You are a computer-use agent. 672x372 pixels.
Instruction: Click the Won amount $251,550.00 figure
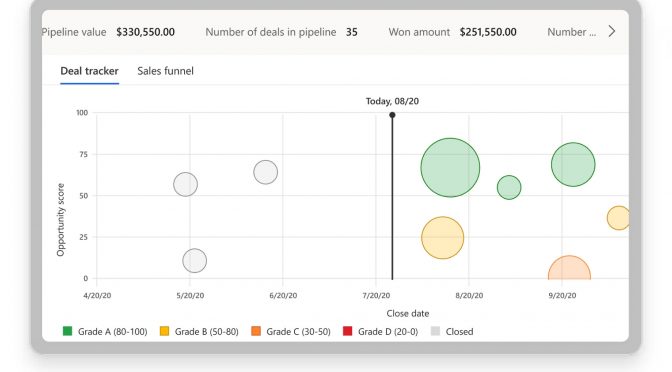point(488,32)
